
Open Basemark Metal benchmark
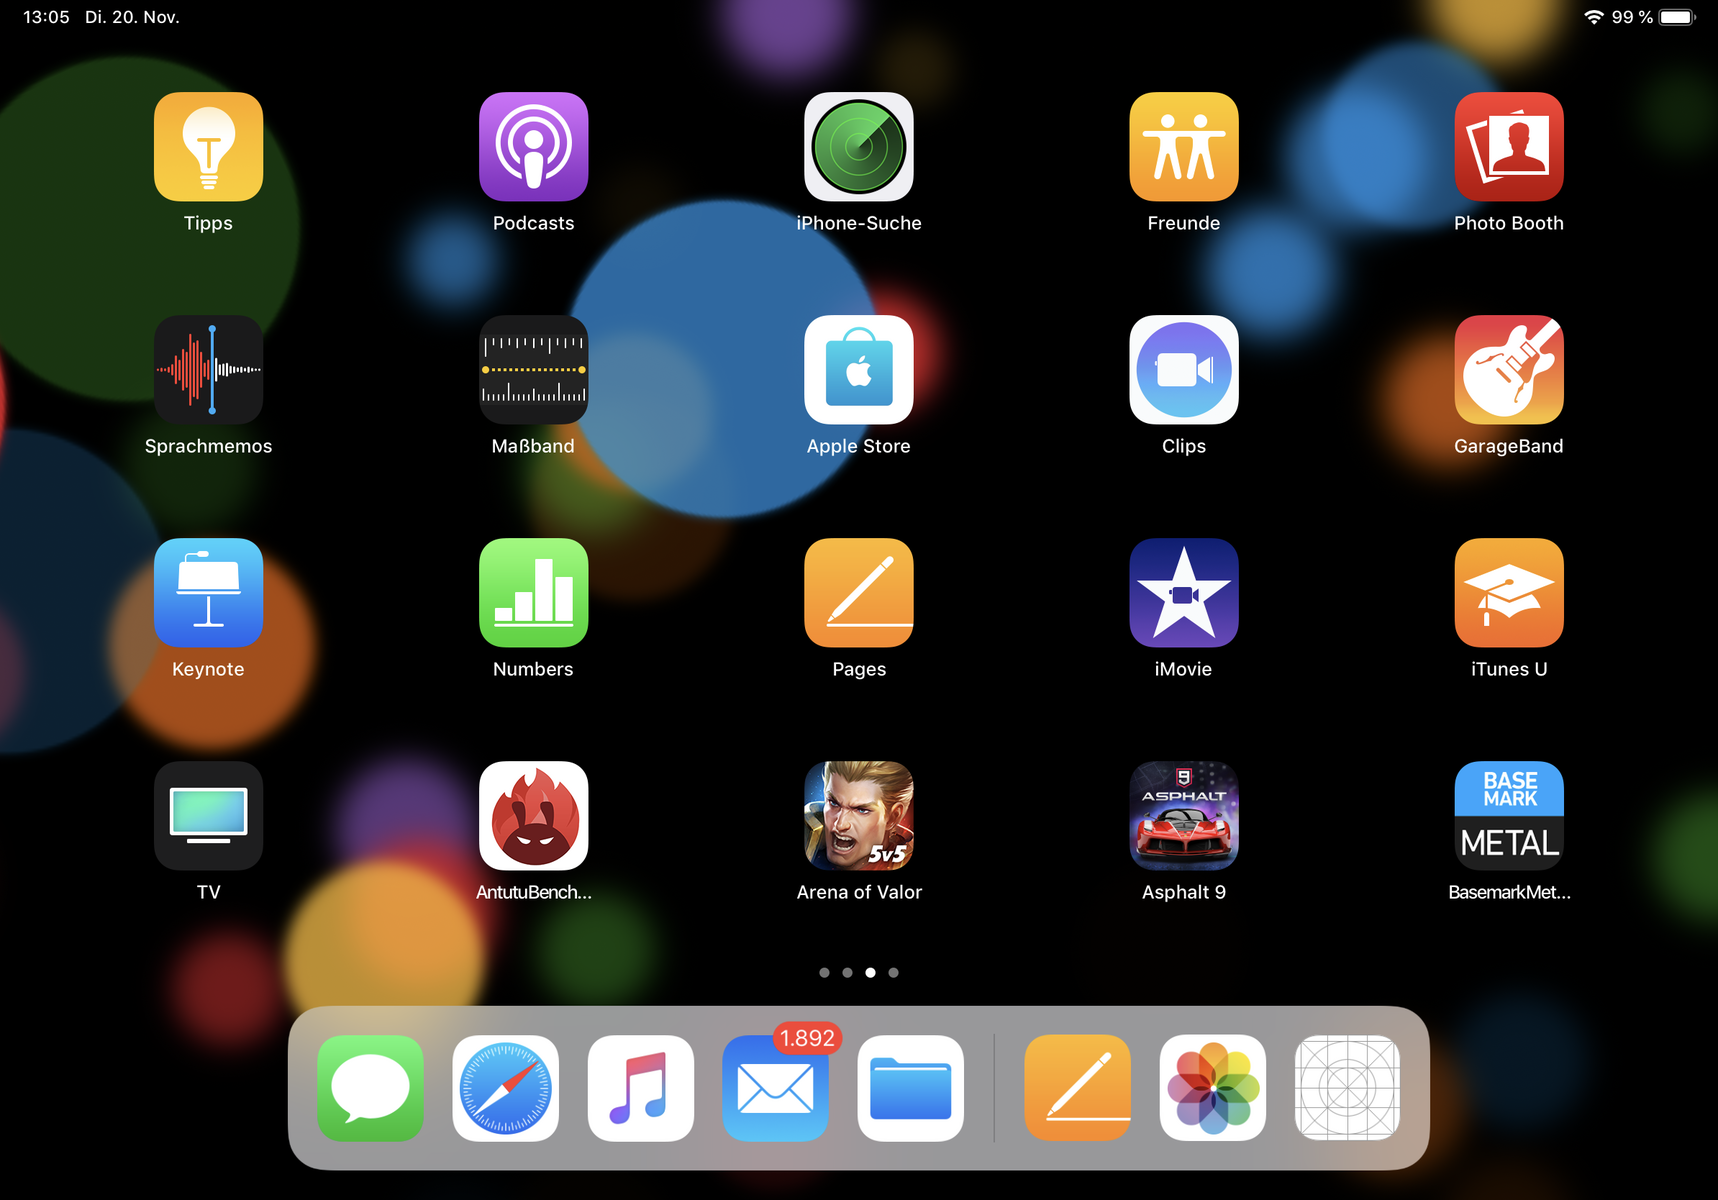point(1509,816)
